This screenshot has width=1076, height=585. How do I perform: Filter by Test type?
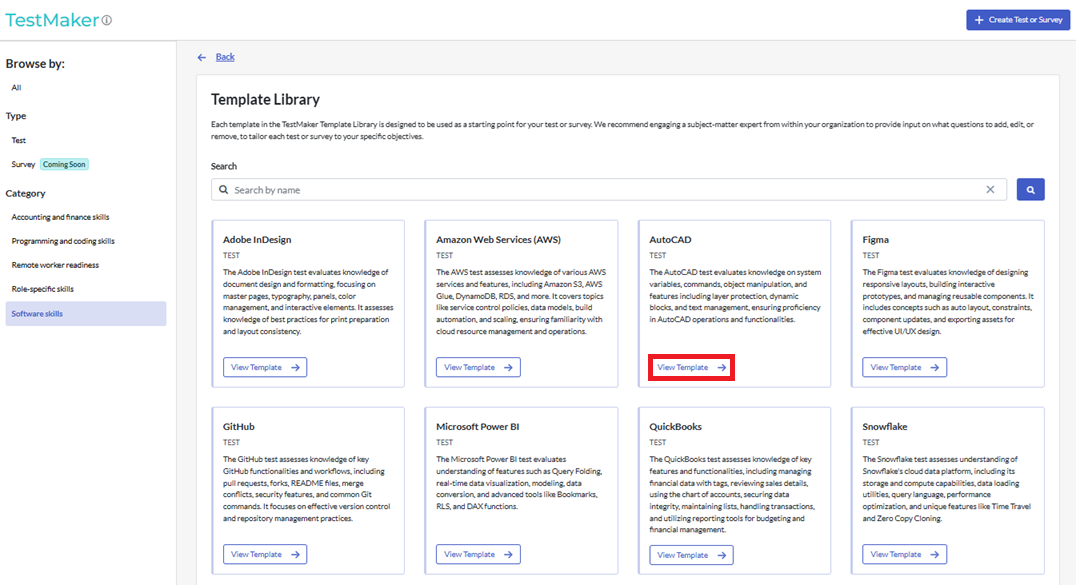pyautogui.click(x=19, y=140)
